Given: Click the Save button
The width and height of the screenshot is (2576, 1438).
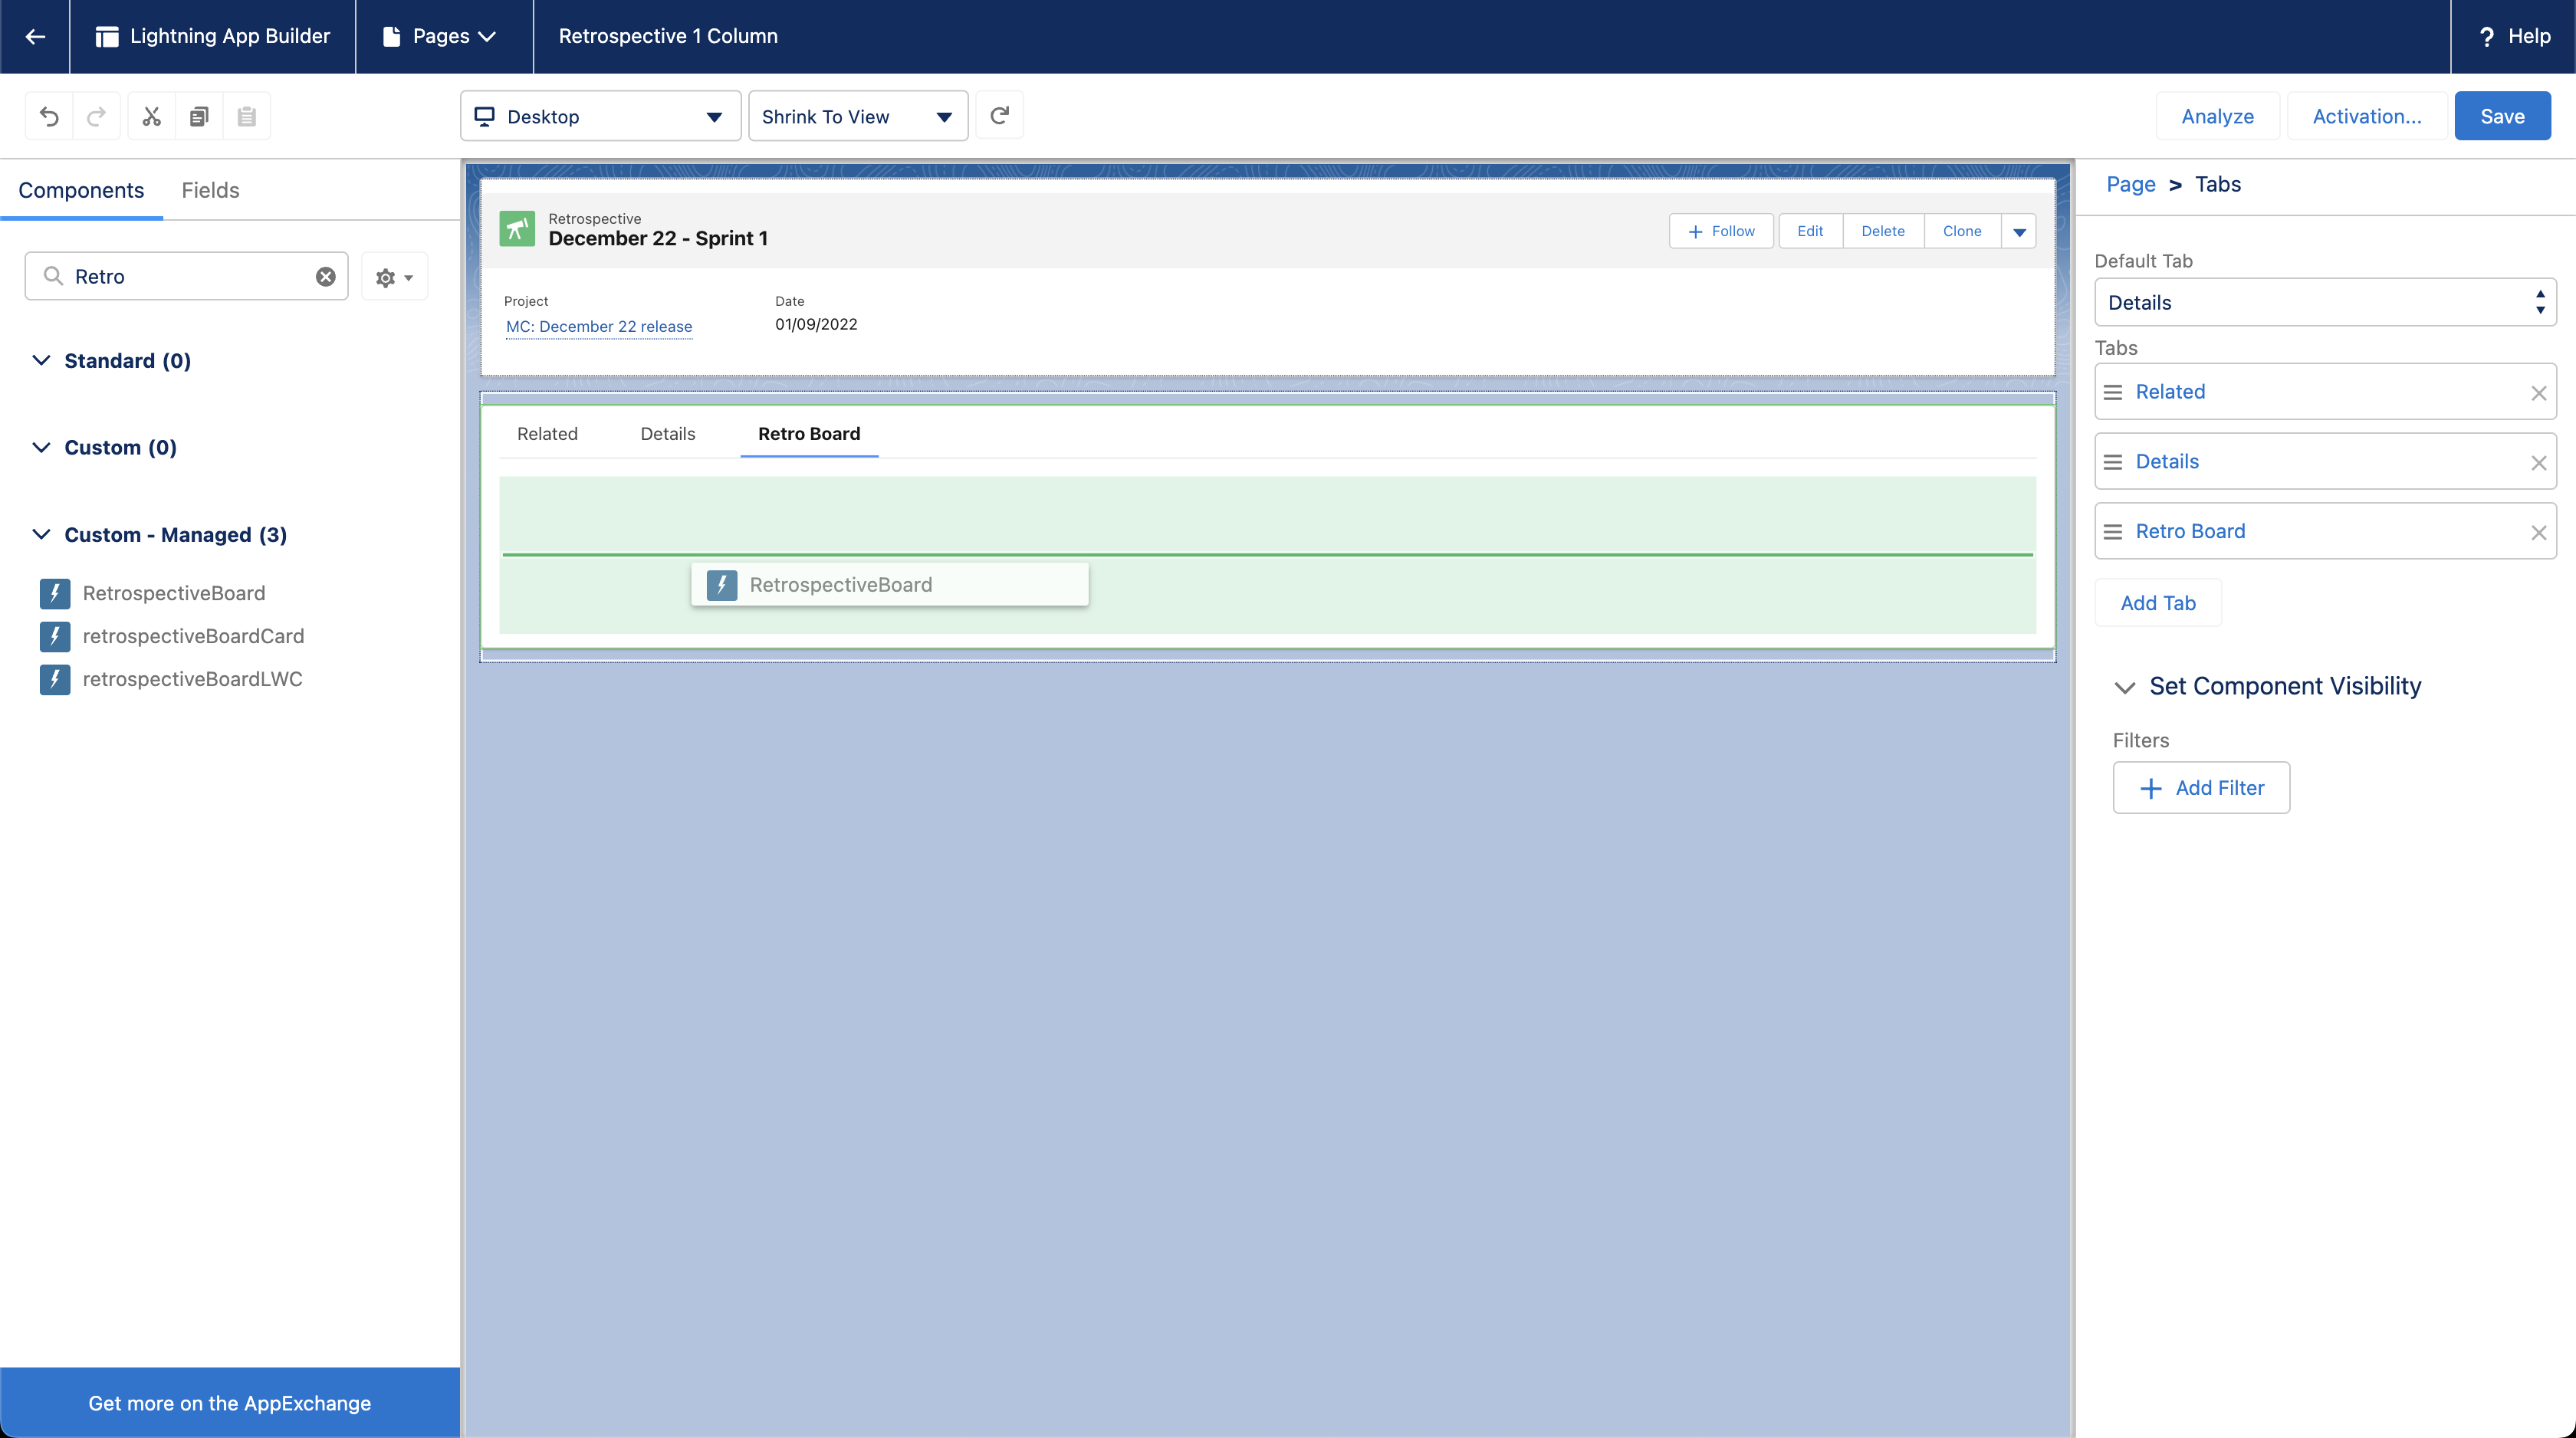Looking at the screenshot, I should (2501, 116).
